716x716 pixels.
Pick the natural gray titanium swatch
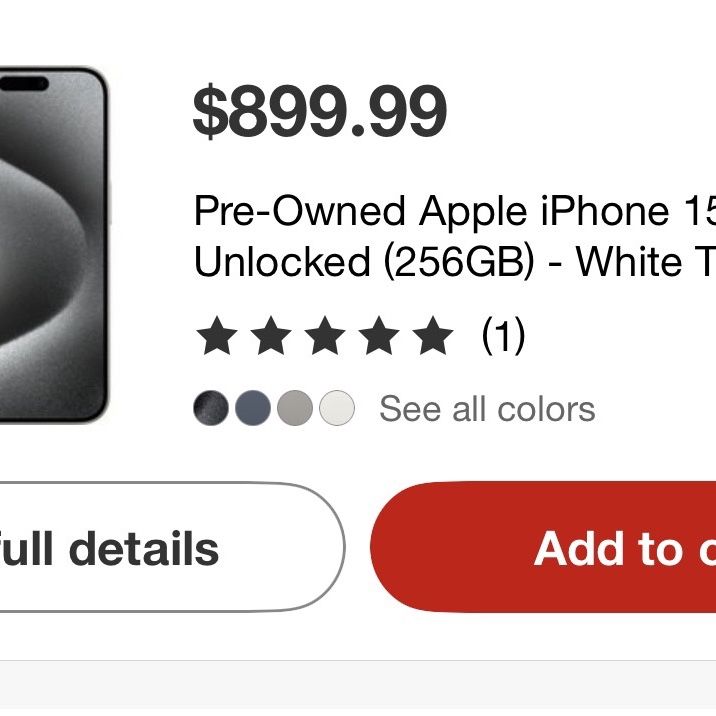(x=295, y=408)
